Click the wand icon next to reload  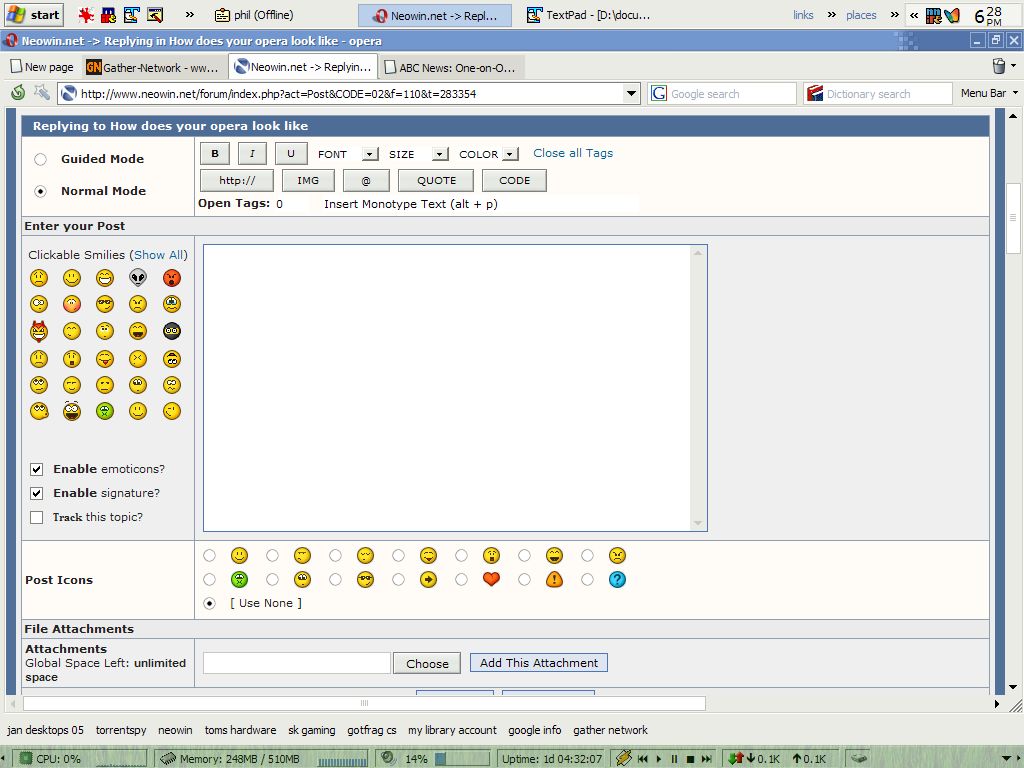[42, 93]
